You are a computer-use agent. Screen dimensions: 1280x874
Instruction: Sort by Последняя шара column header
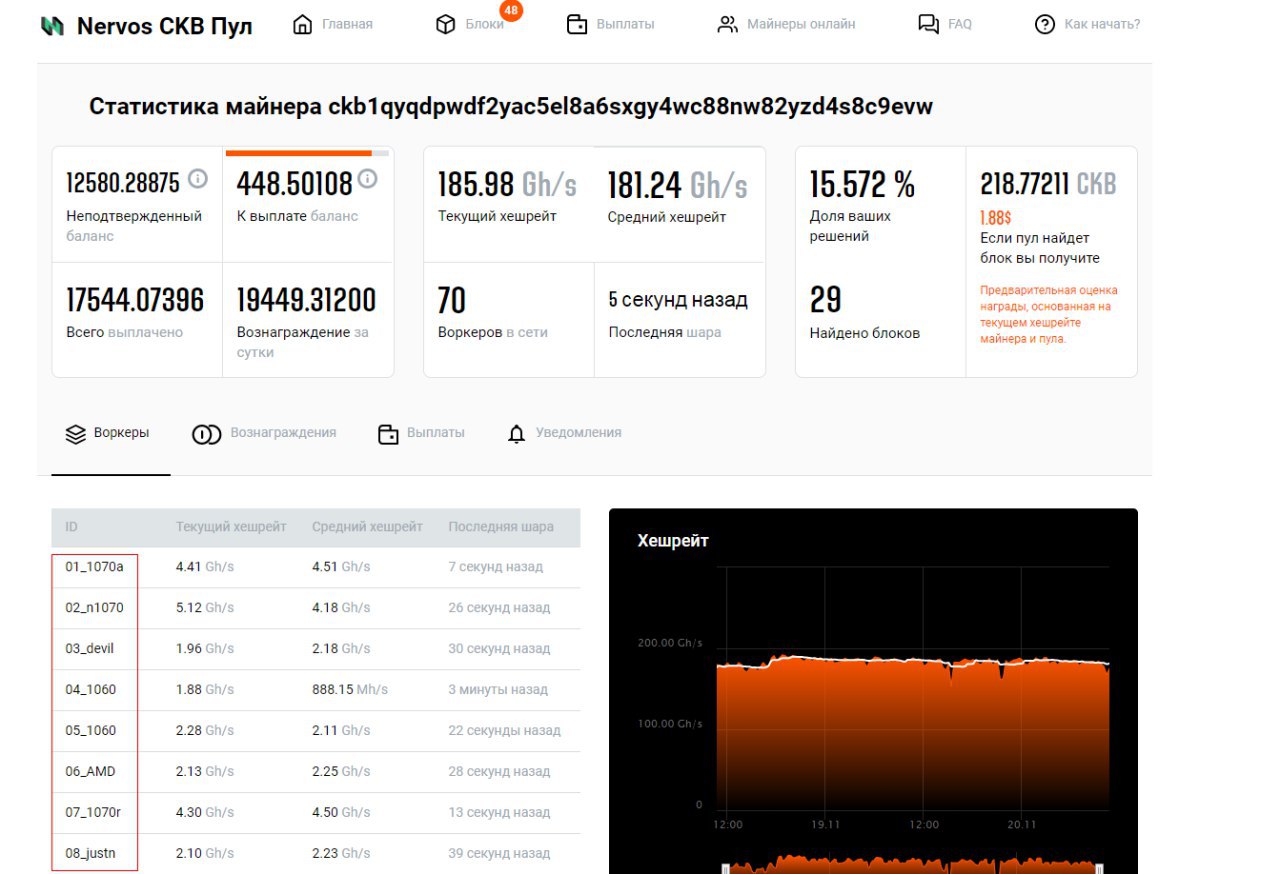pos(500,527)
